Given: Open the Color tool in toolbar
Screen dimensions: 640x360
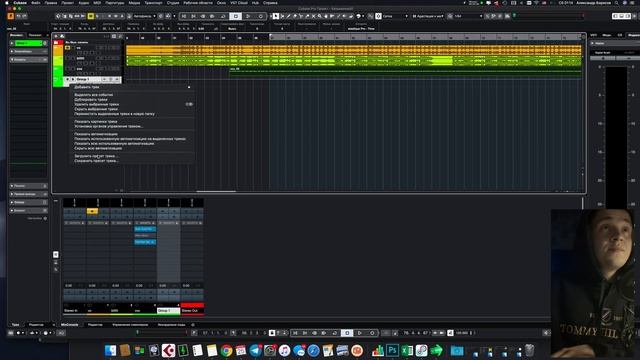Looking at the screenshot, I should pos(358,16).
